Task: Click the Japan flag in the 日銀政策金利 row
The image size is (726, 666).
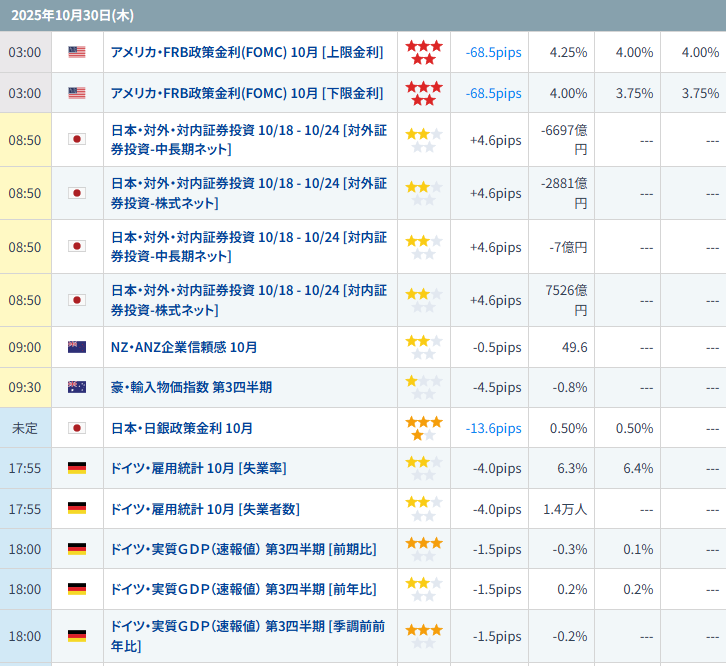Action: click(x=77, y=428)
